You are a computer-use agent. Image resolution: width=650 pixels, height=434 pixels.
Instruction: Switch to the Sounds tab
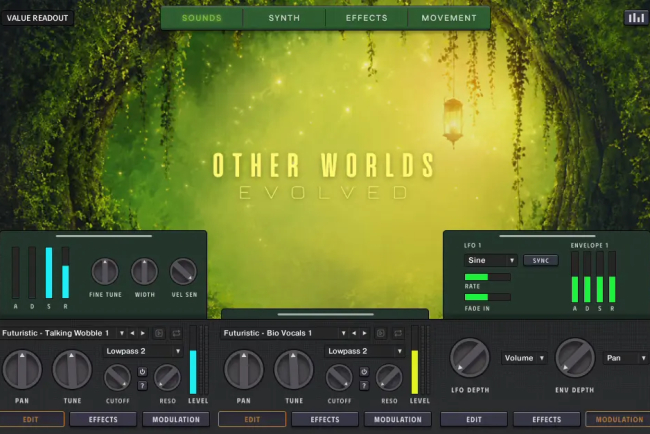click(x=202, y=18)
